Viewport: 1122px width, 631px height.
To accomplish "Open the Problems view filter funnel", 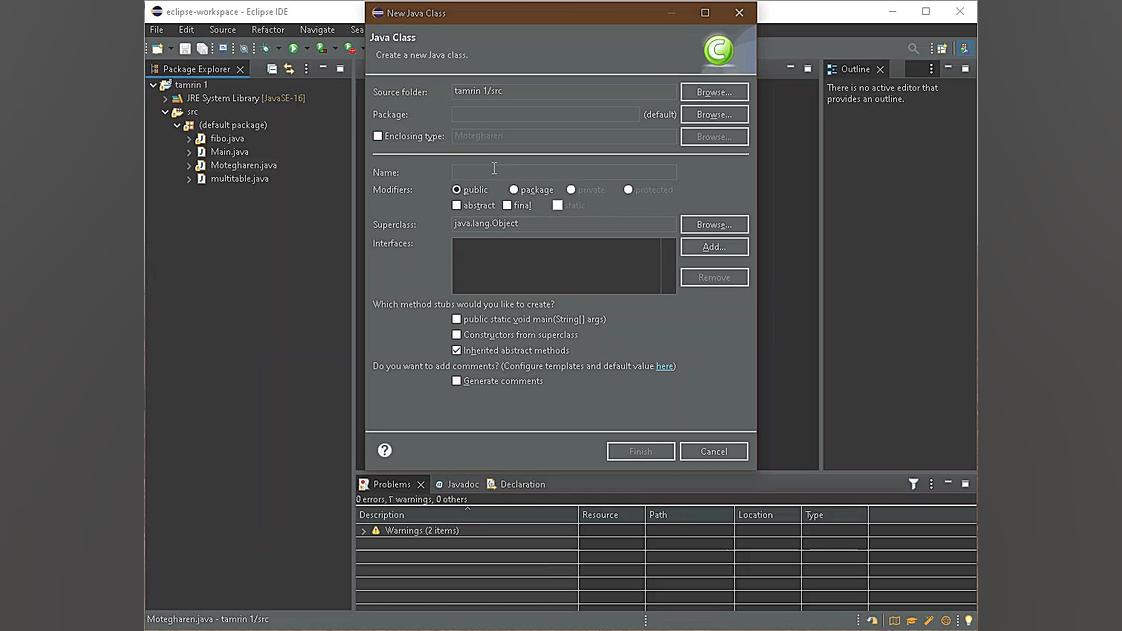I will coord(913,484).
